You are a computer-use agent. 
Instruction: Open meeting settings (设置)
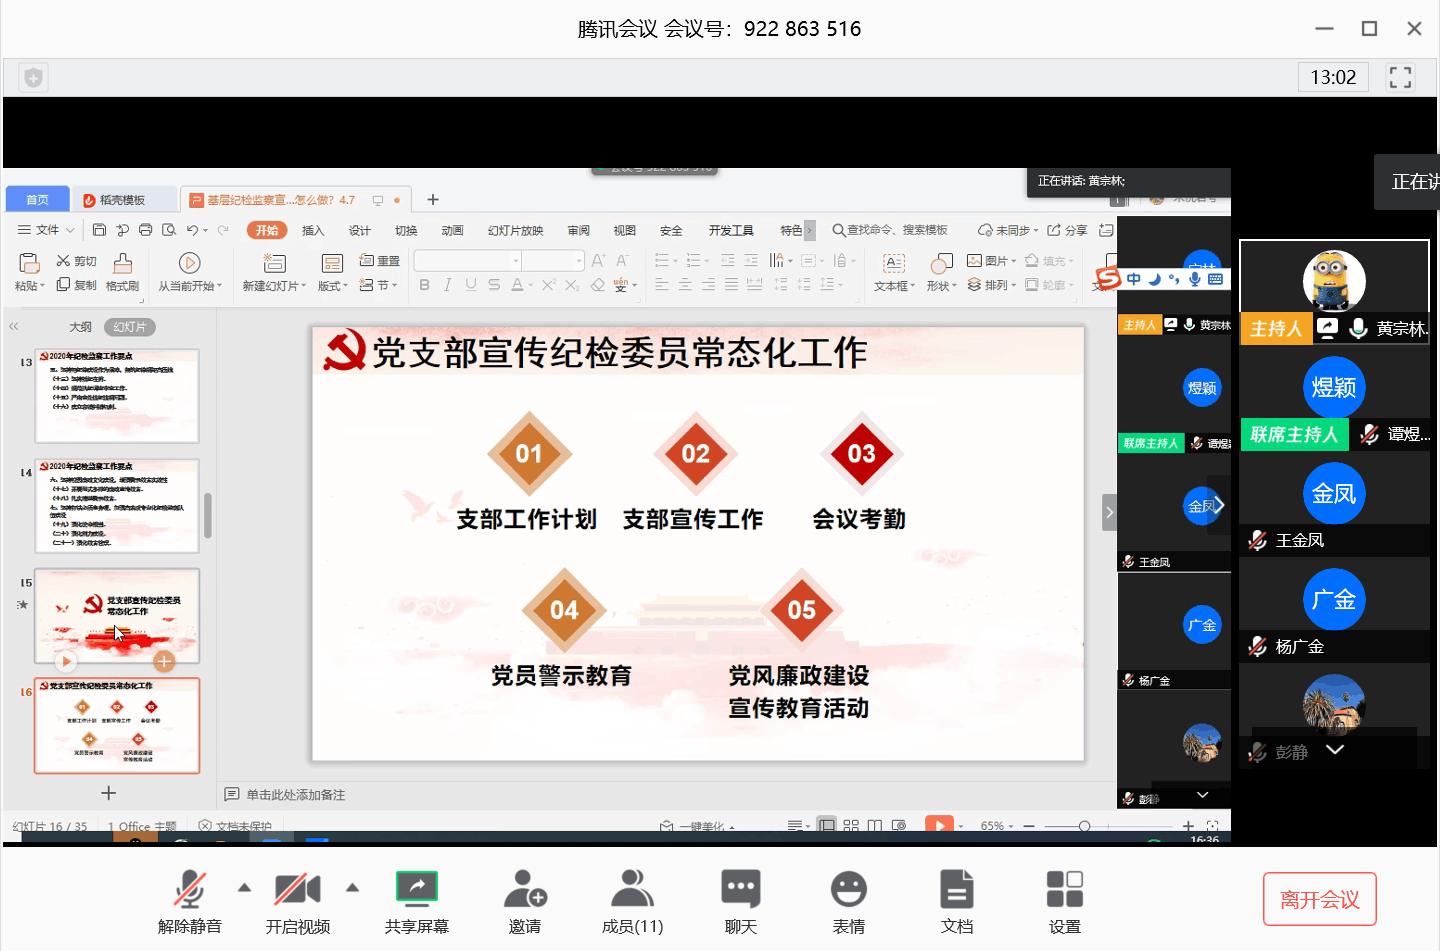(x=1065, y=889)
